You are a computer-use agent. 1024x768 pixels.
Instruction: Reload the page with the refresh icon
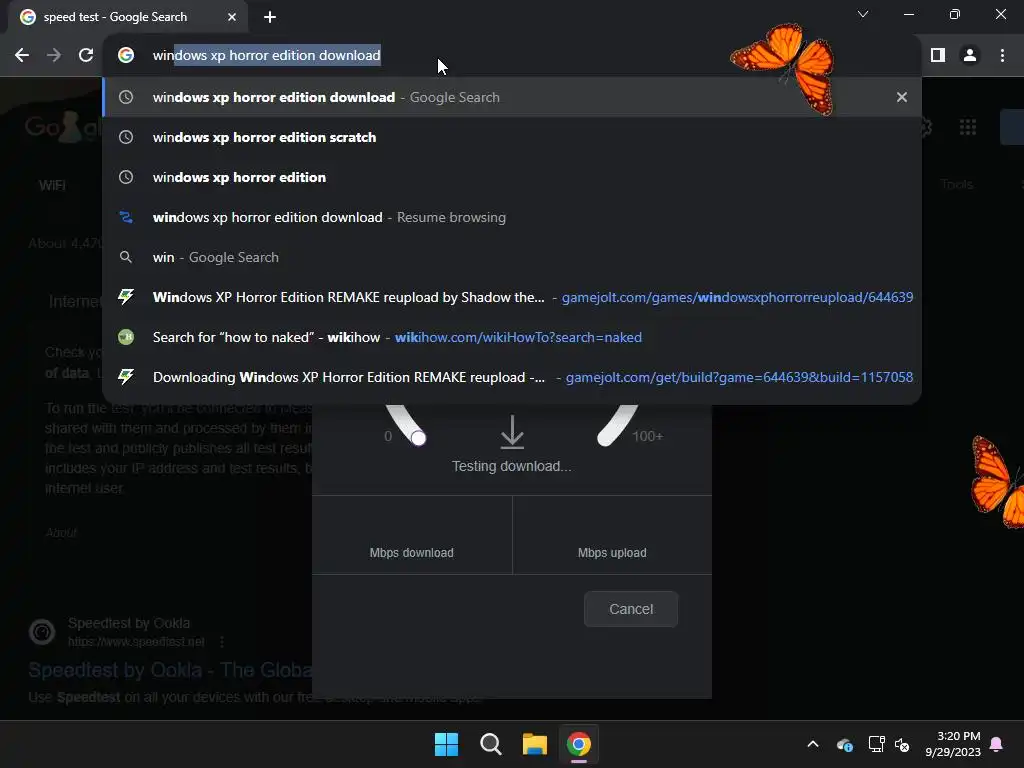click(x=86, y=56)
